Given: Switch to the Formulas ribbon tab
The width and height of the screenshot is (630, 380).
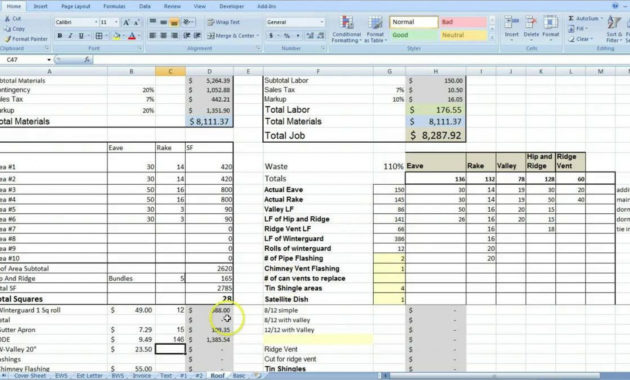Looking at the screenshot, I should point(114,6).
